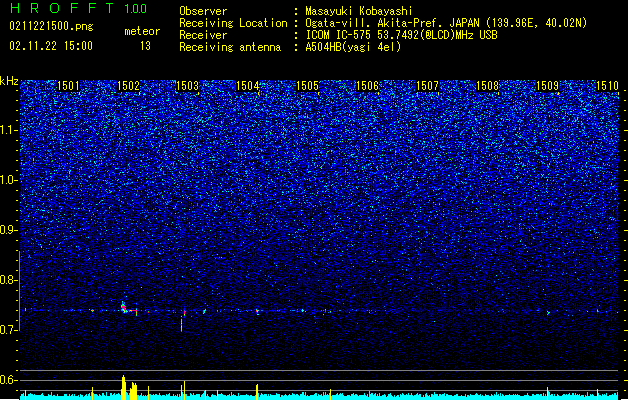Image resolution: width=629 pixels, height=400 pixels.
Task: Click the Receiver label
Action: click(203, 35)
